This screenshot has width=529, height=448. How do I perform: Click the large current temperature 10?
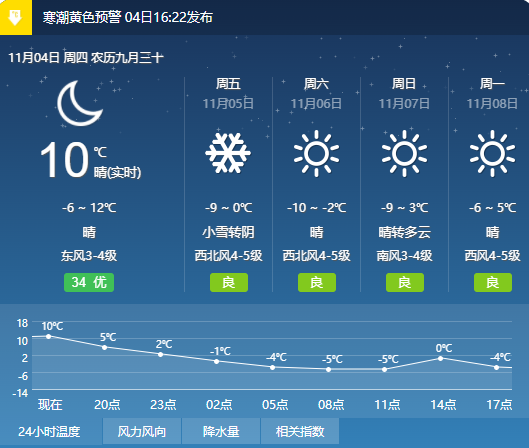pyautogui.click(x=64, y=159)
